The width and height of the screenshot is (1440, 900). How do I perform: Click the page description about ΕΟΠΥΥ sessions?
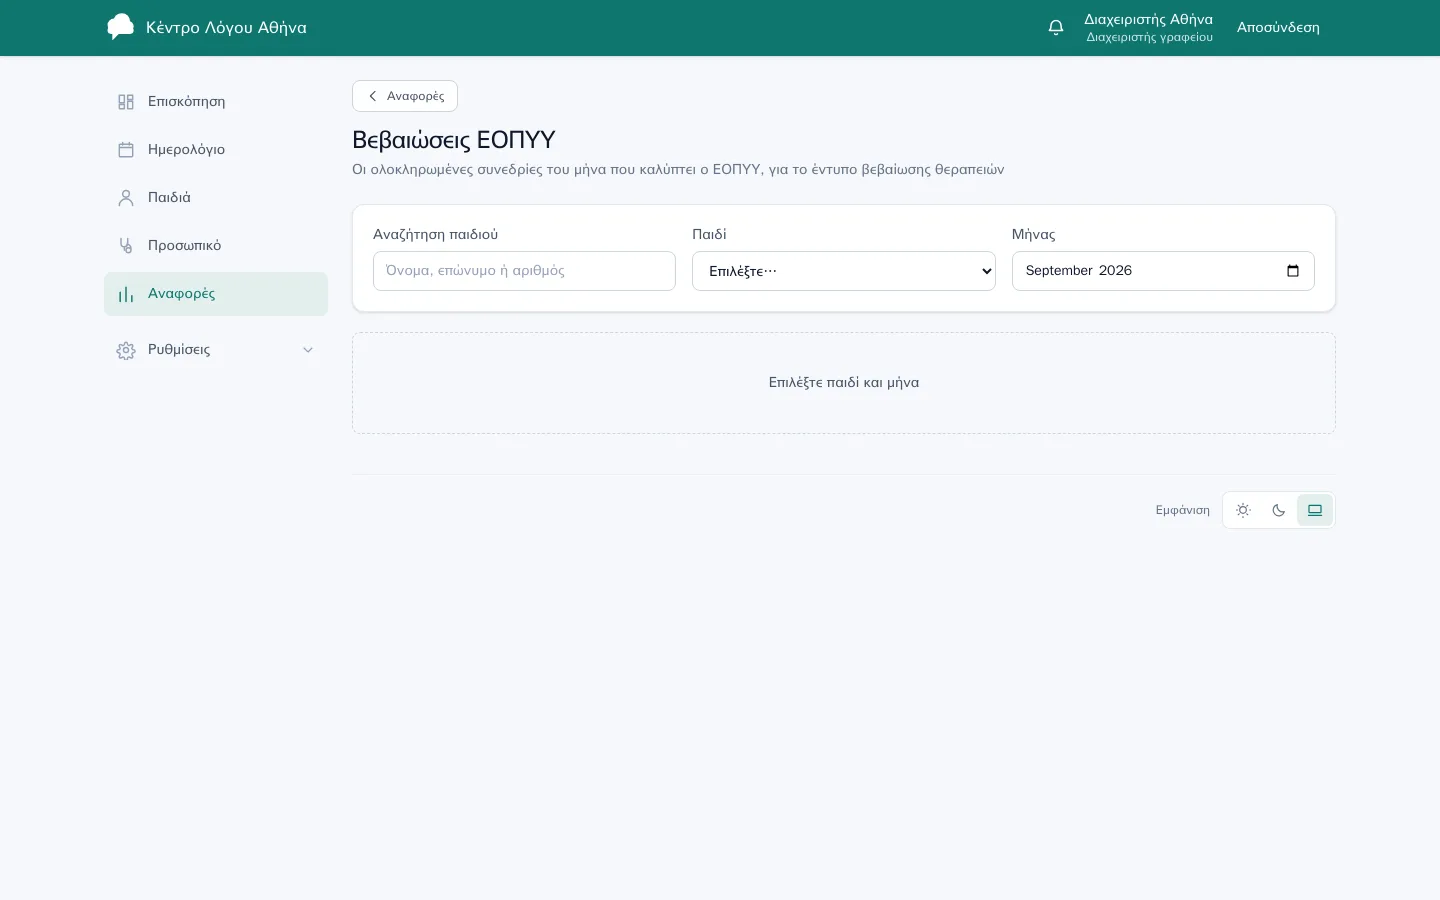click(x=678, y=170)
